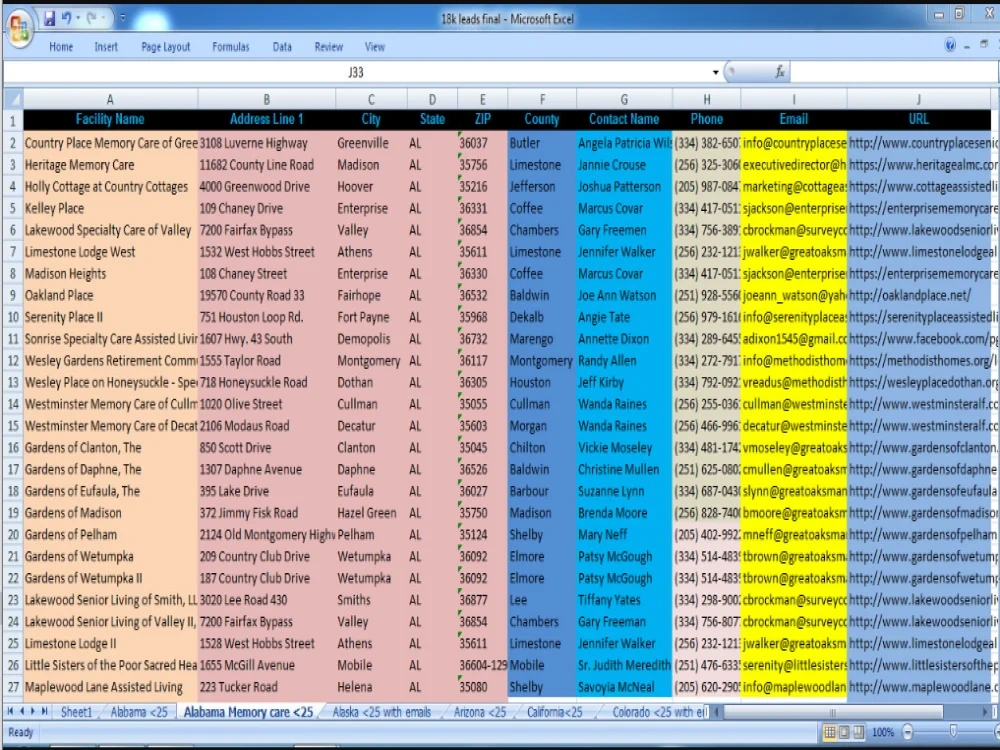Save the workbook from Quick Access toolbar

49,18
